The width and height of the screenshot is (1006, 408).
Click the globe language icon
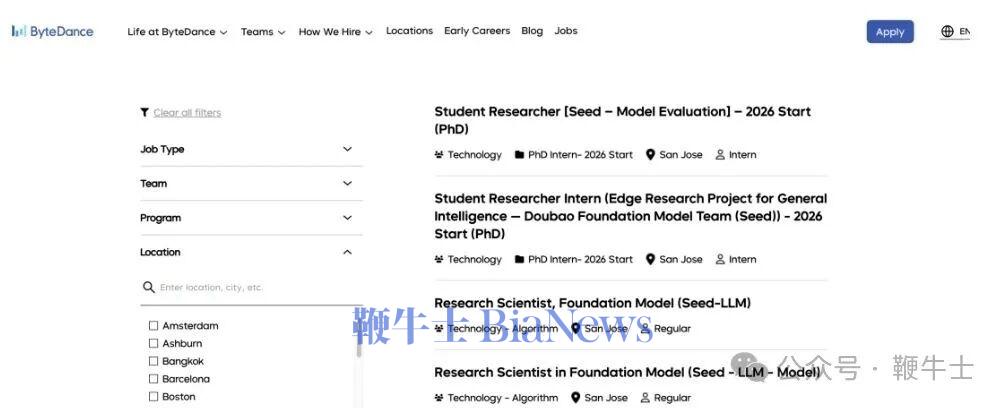(947, 31)
